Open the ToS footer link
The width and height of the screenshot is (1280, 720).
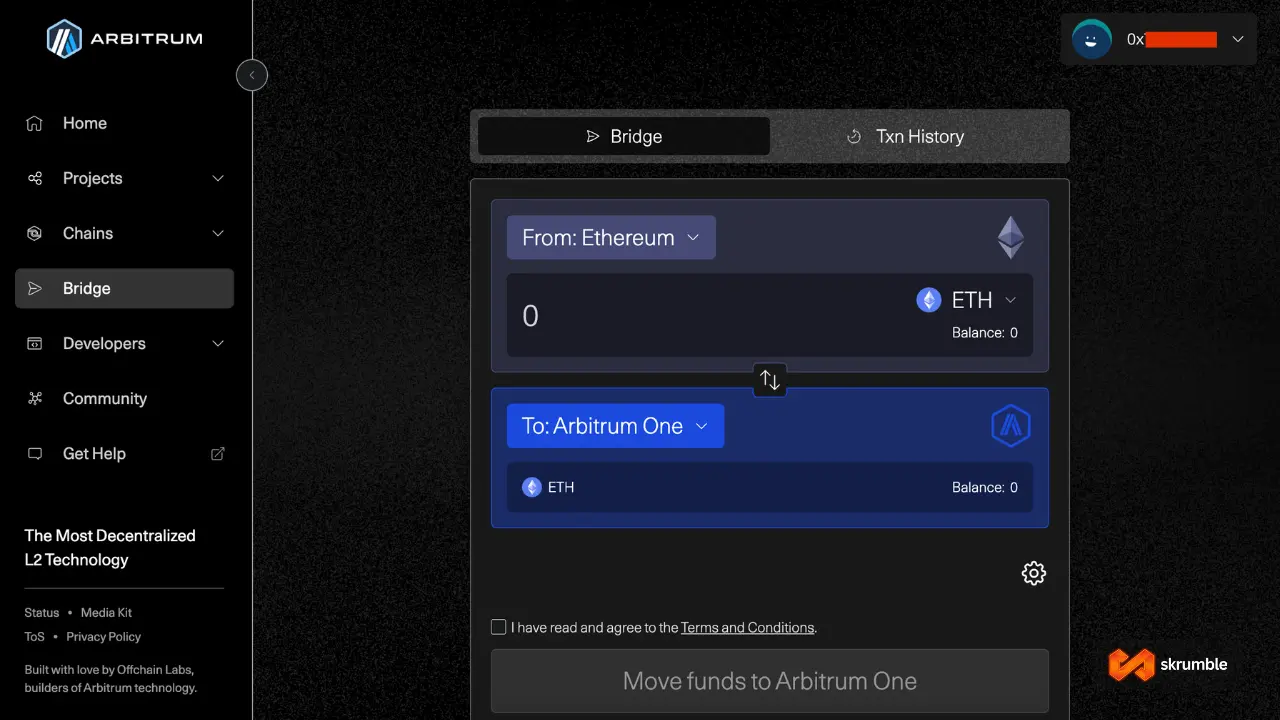click(x=34, y=636)
